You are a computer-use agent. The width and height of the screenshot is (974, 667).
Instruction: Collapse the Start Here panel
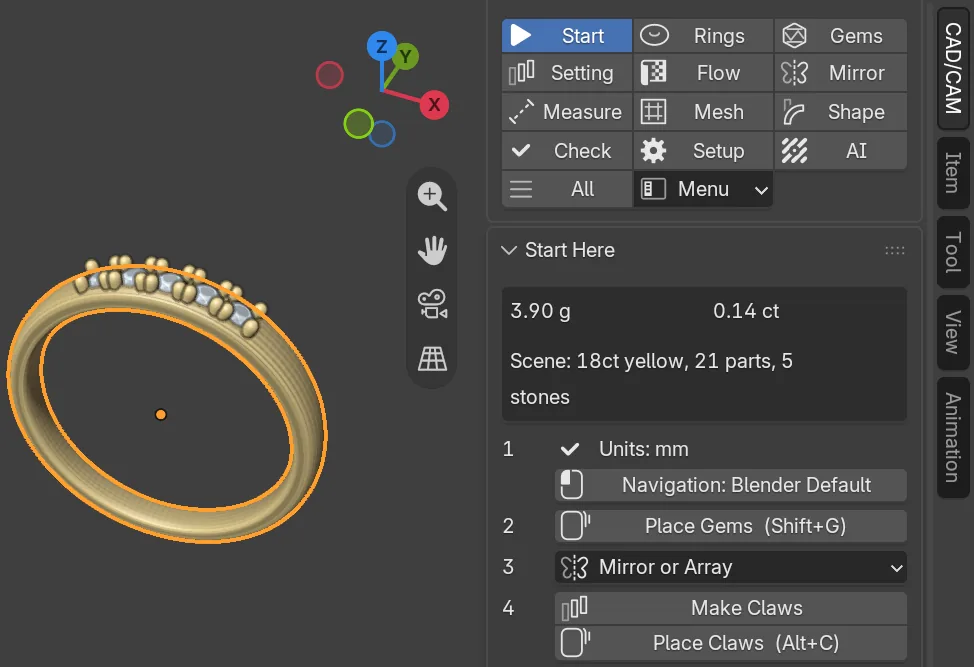(509, 250)
